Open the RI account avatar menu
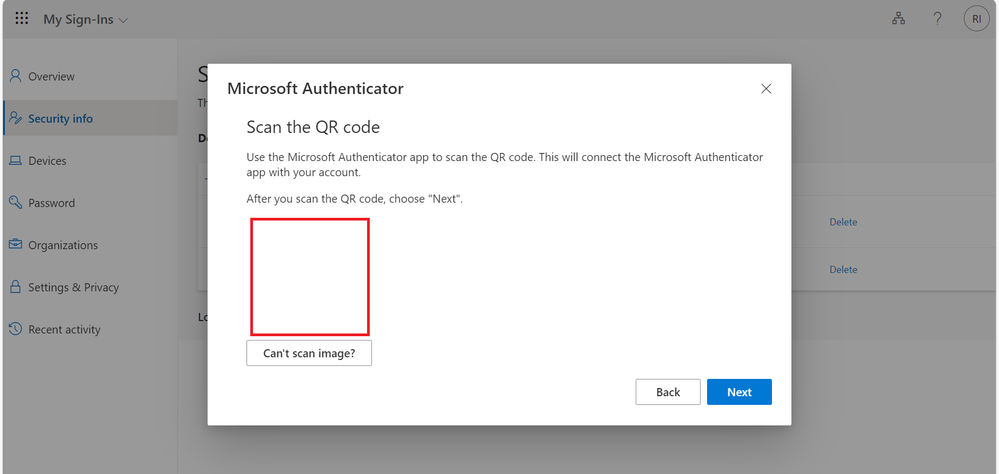The height and width of the screenshot is (474, 999). click(x=975, y=19)
